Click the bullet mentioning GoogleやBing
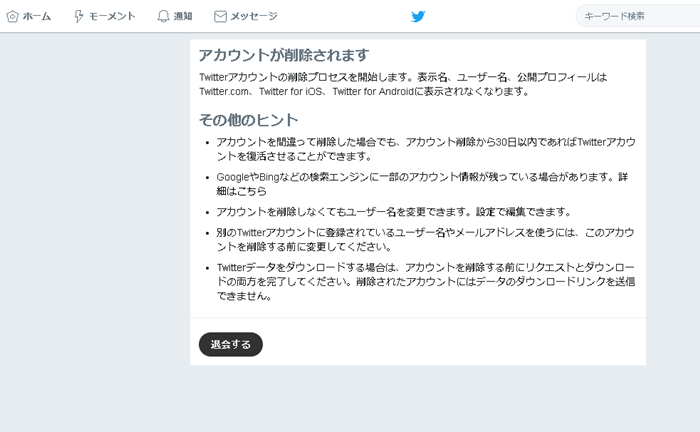The height and width of the screenshot is (432, 700). pos(422,184)
